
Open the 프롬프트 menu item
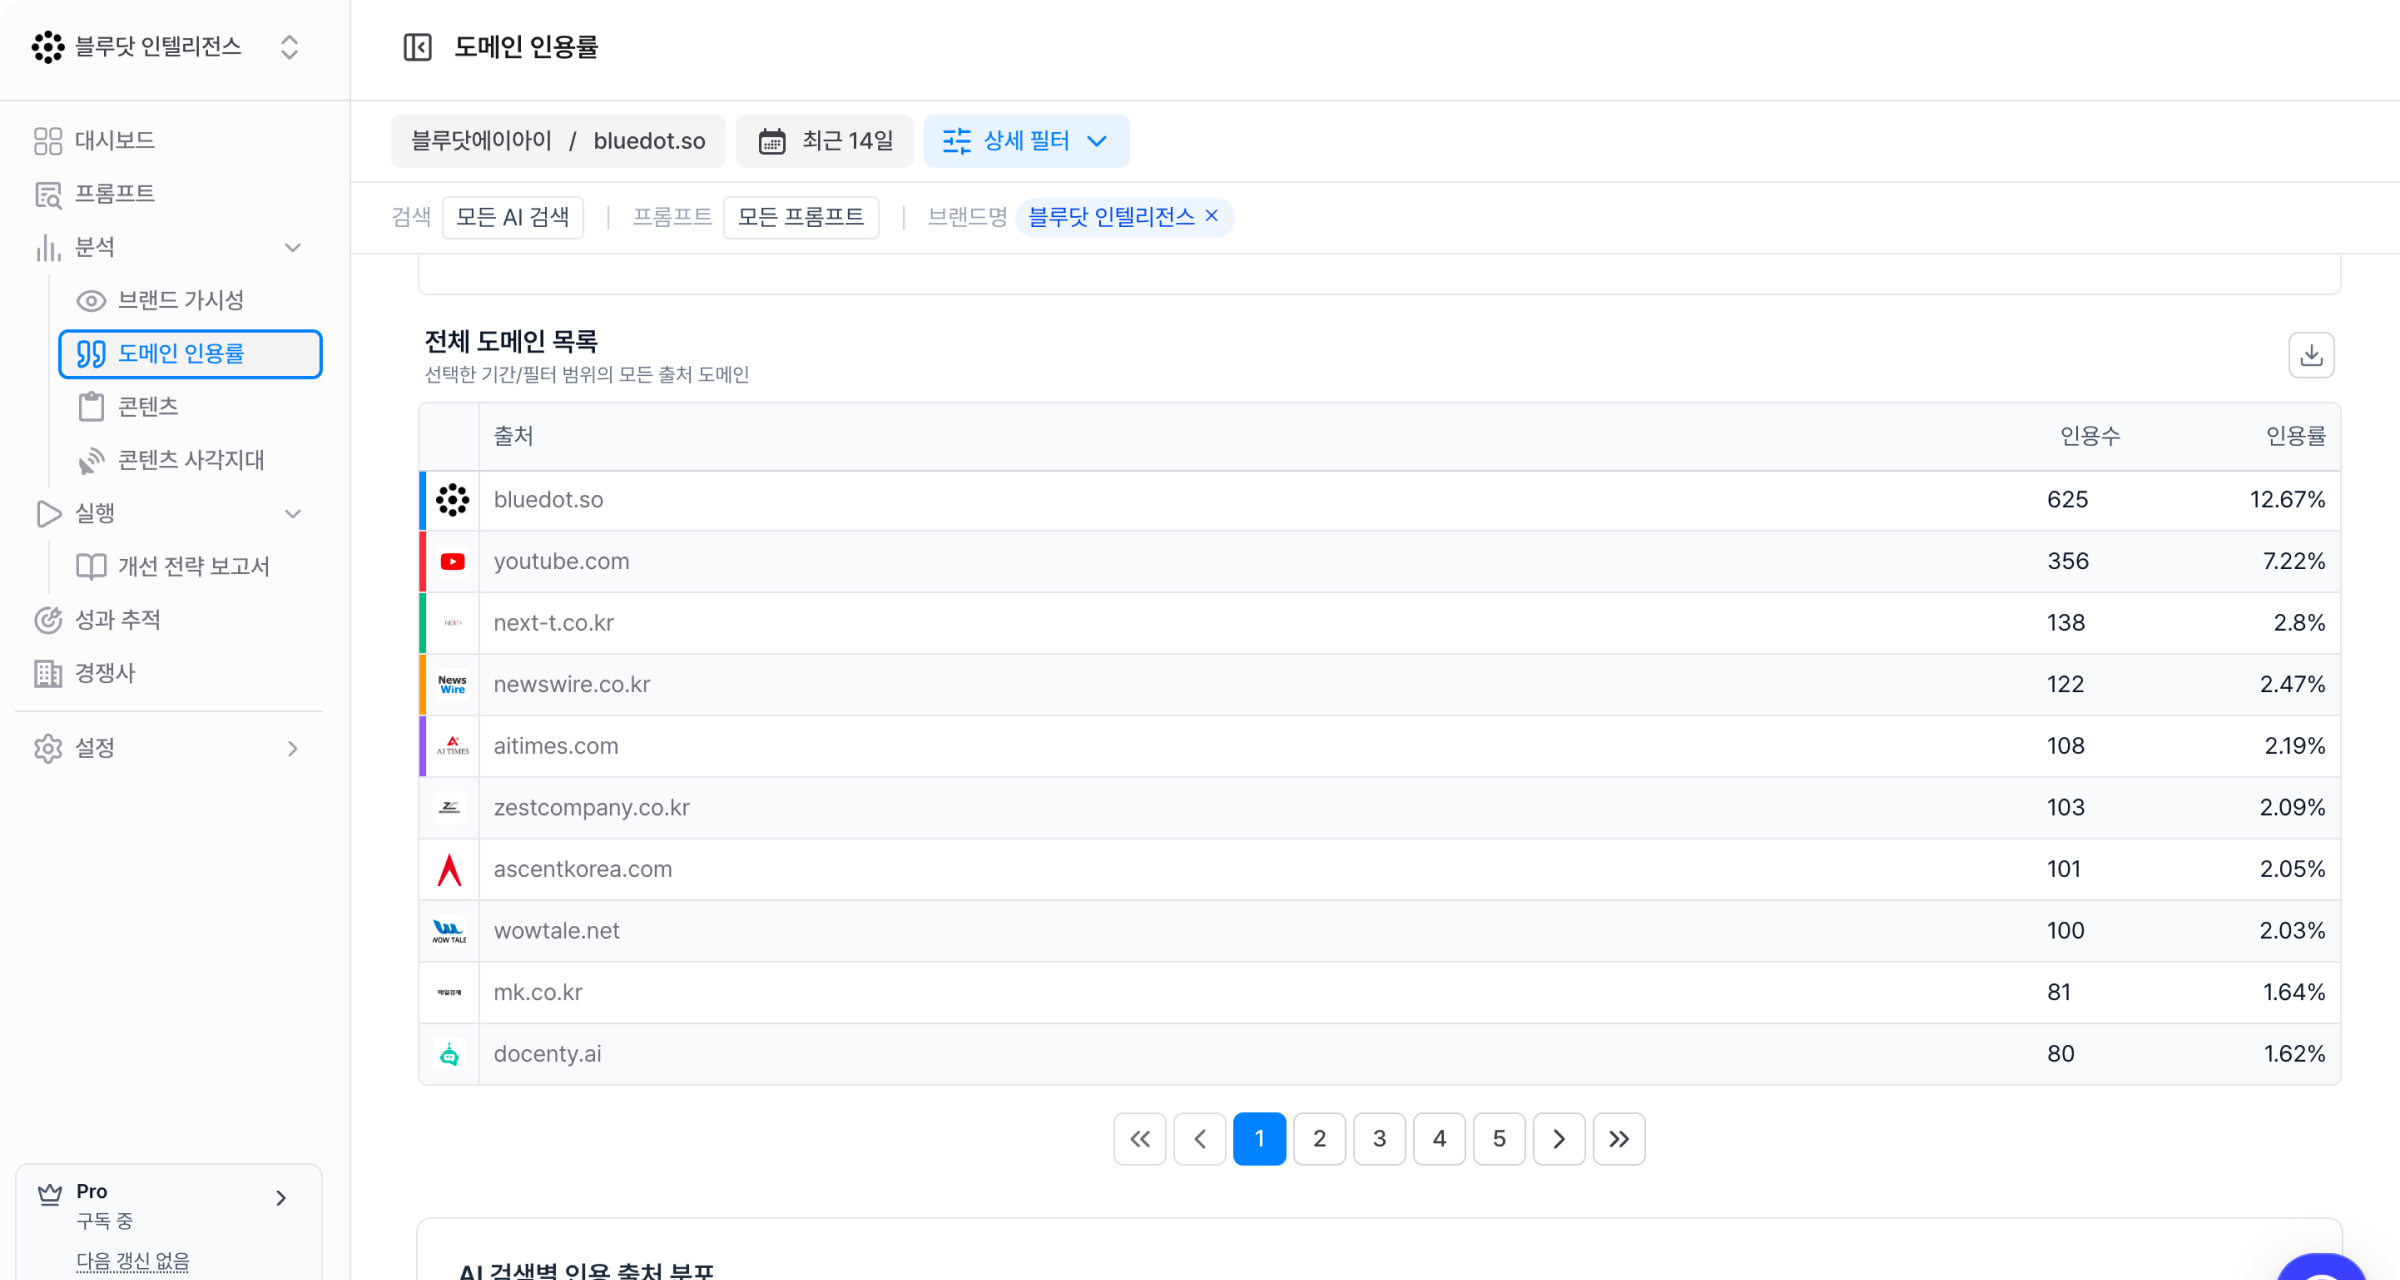tap(114, 194)
